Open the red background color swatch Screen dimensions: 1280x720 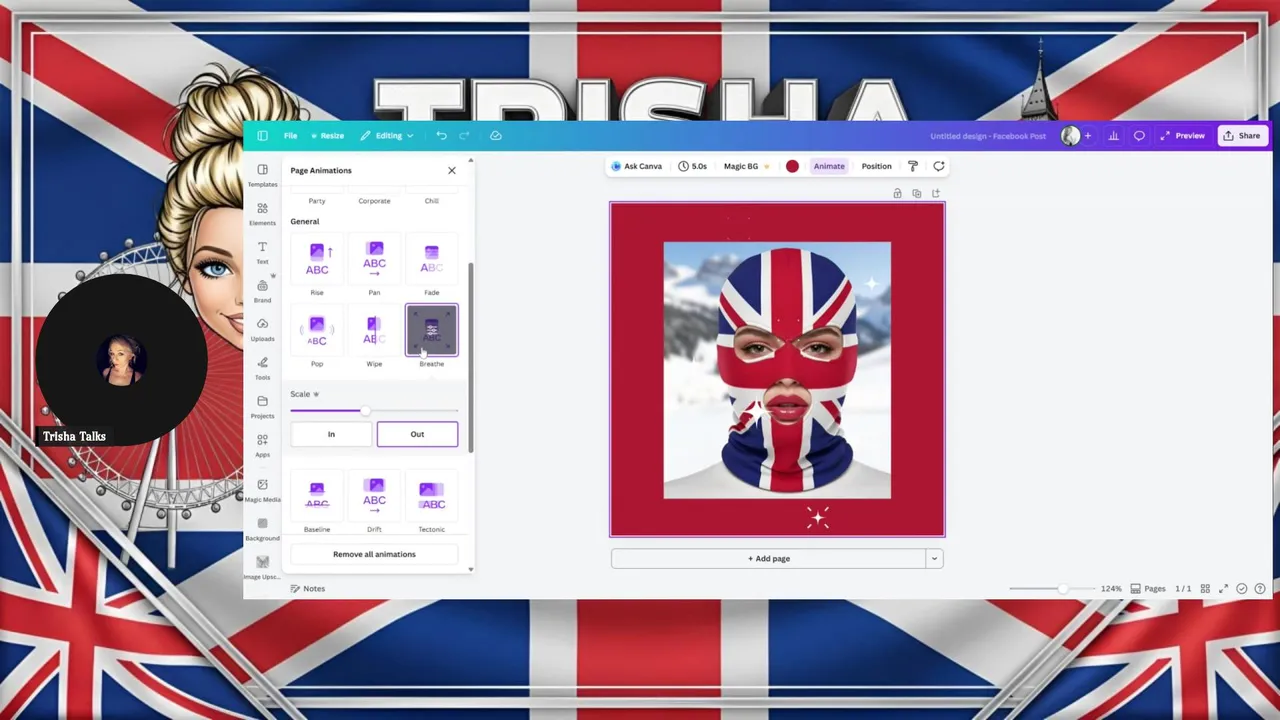(792, 166)
